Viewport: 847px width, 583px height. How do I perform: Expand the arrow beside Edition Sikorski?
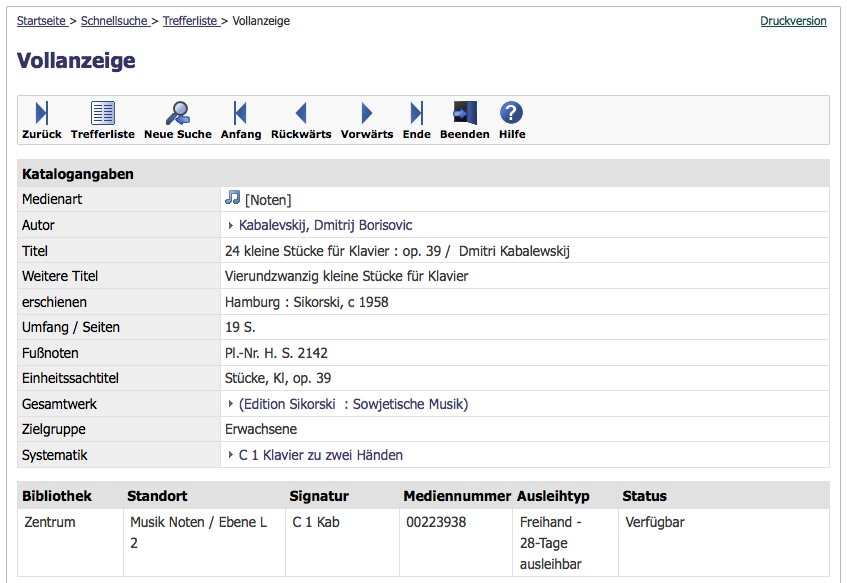(x=231, y=404)
